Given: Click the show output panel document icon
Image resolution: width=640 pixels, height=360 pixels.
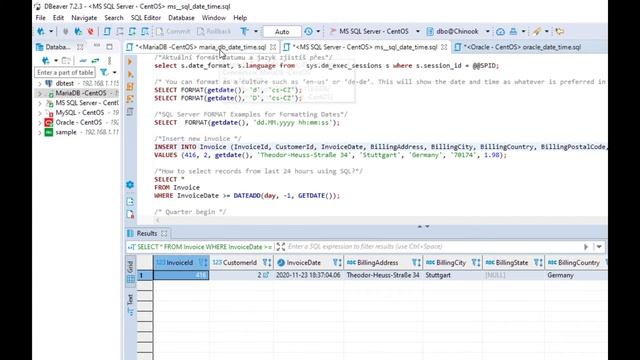Looking at the screenshot, I should (130, 202).
